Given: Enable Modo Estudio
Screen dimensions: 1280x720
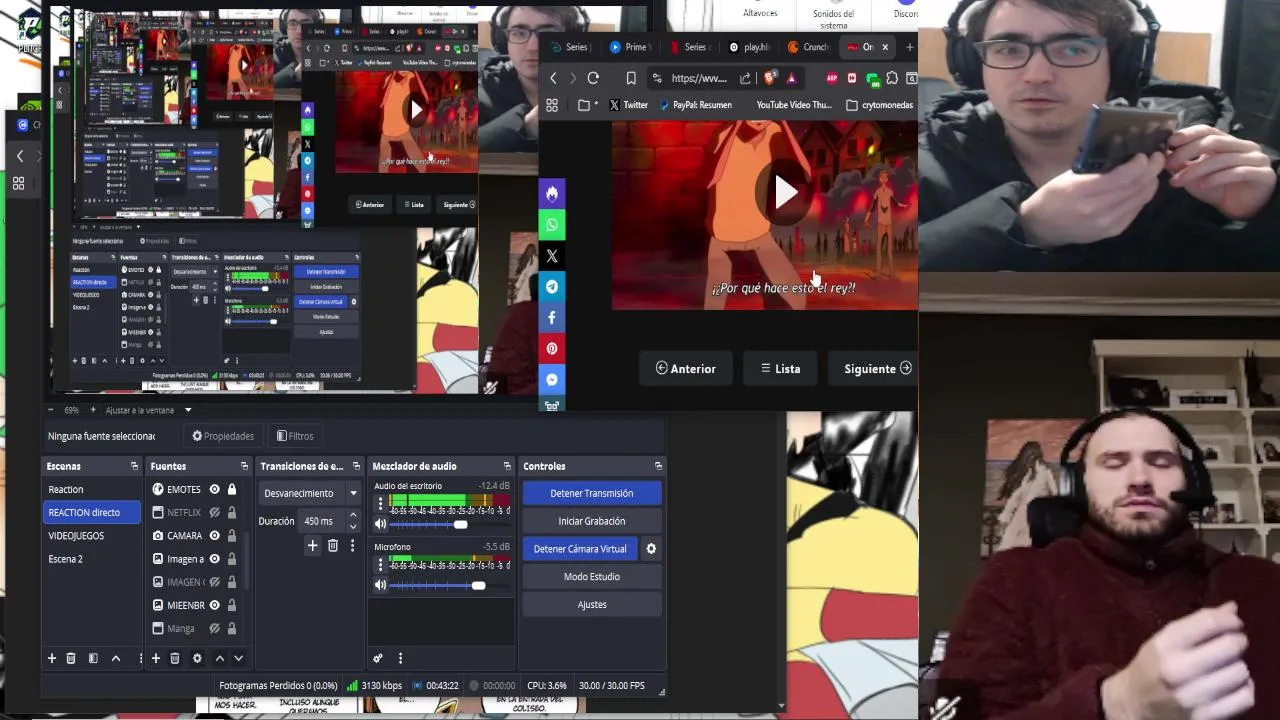Looking at the screenshot, I should pyautogui.click(x=591, y=576).
